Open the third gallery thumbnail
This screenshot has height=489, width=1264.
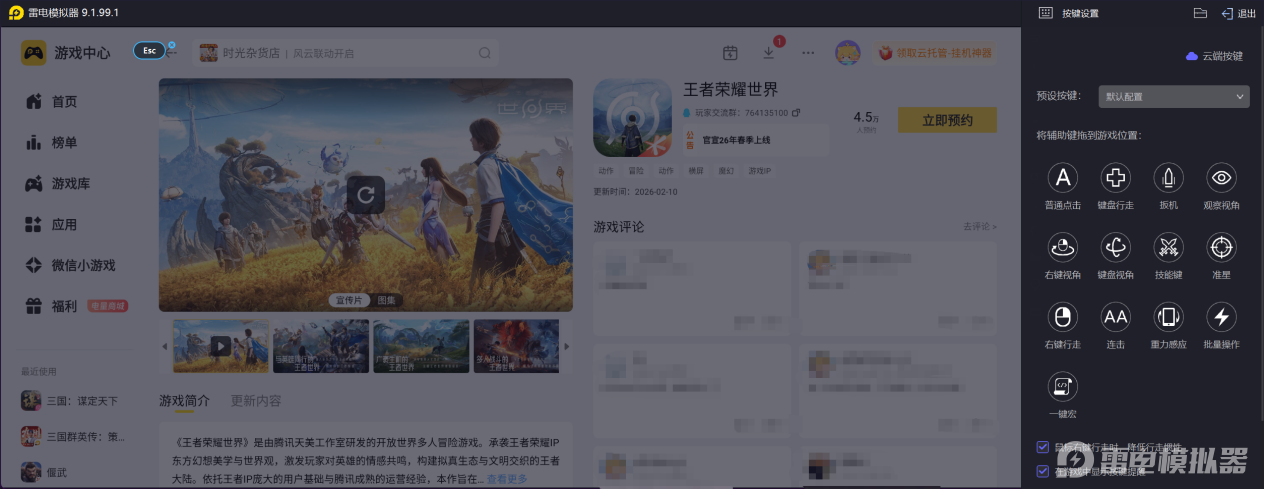421,346
